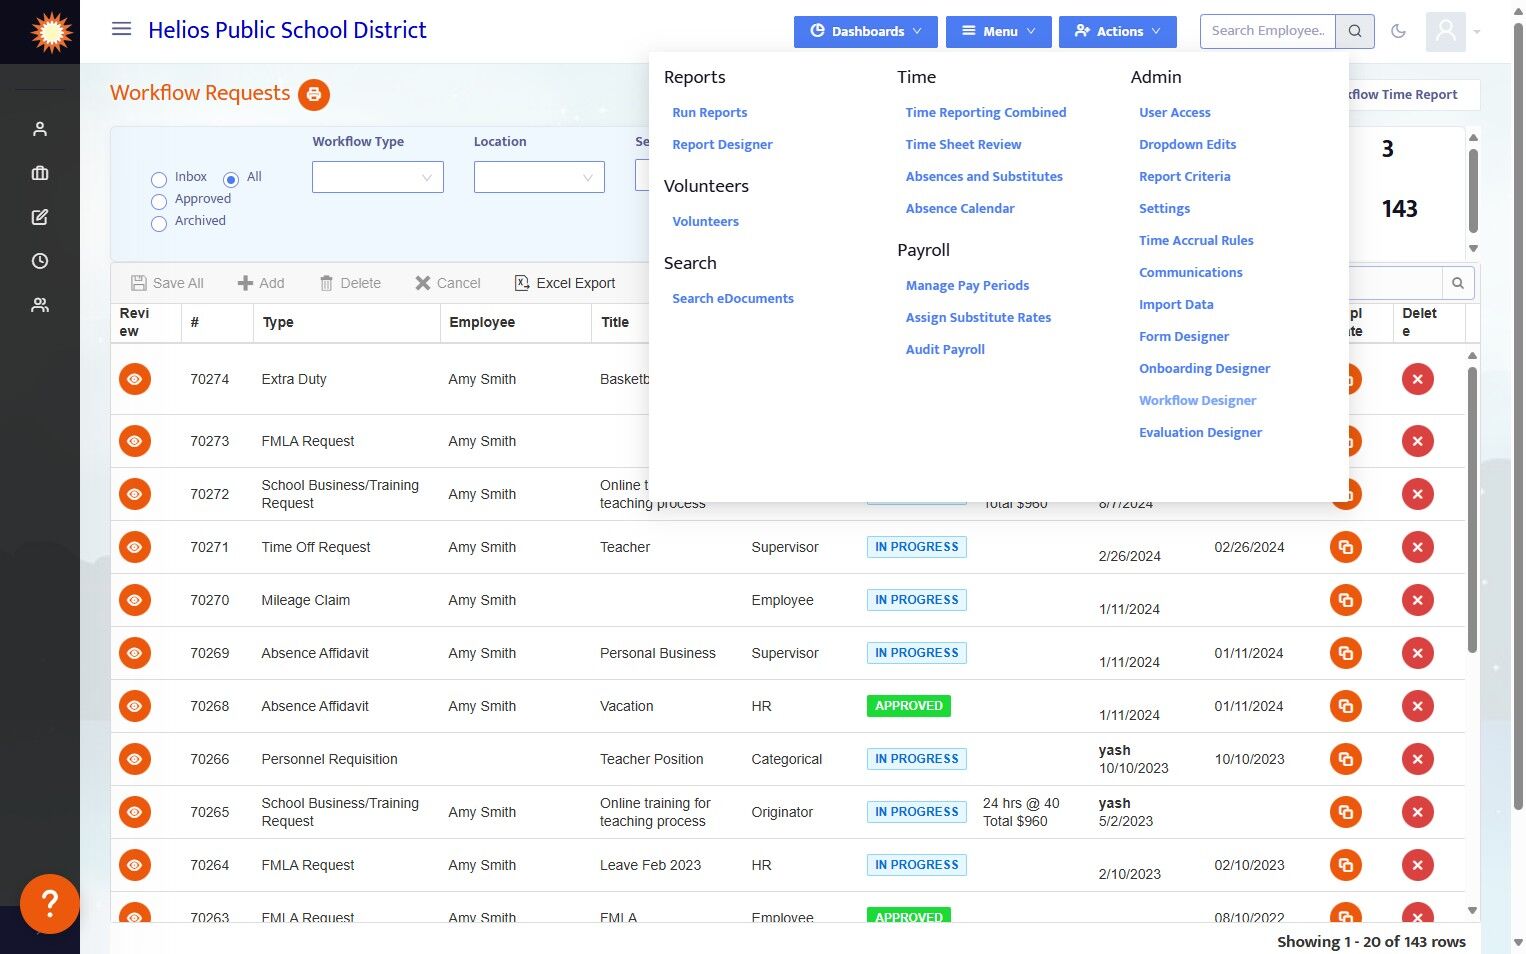
Task: Click the duplicate icon for request 70269
Action: (1346, 653)
